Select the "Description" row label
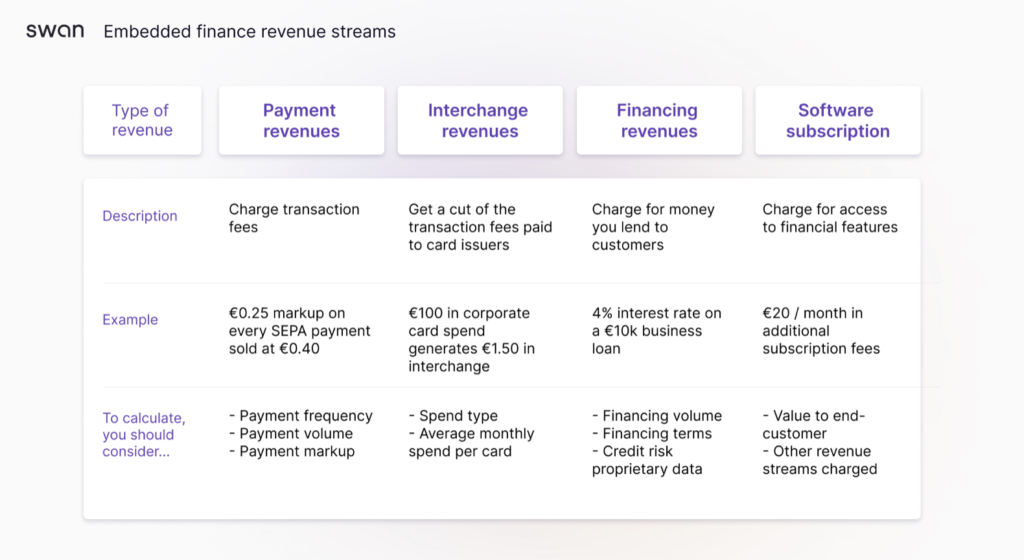The image size is (1024, 560). coord(139,216)
